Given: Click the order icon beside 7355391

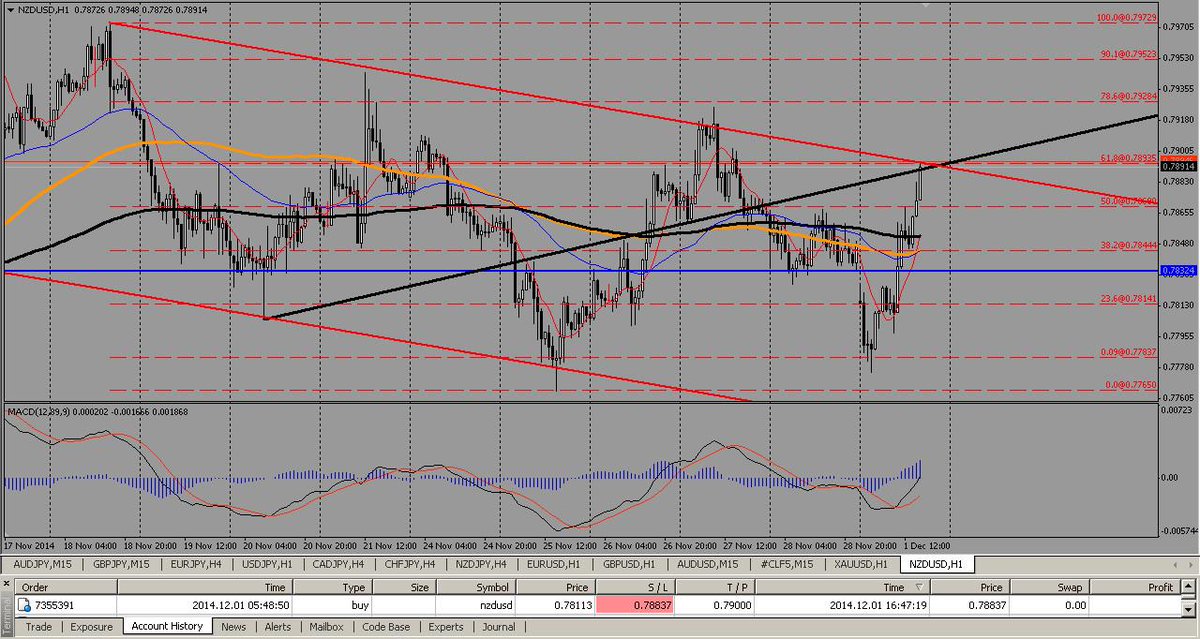Looking at the screenshot, I should coord(23,605).
